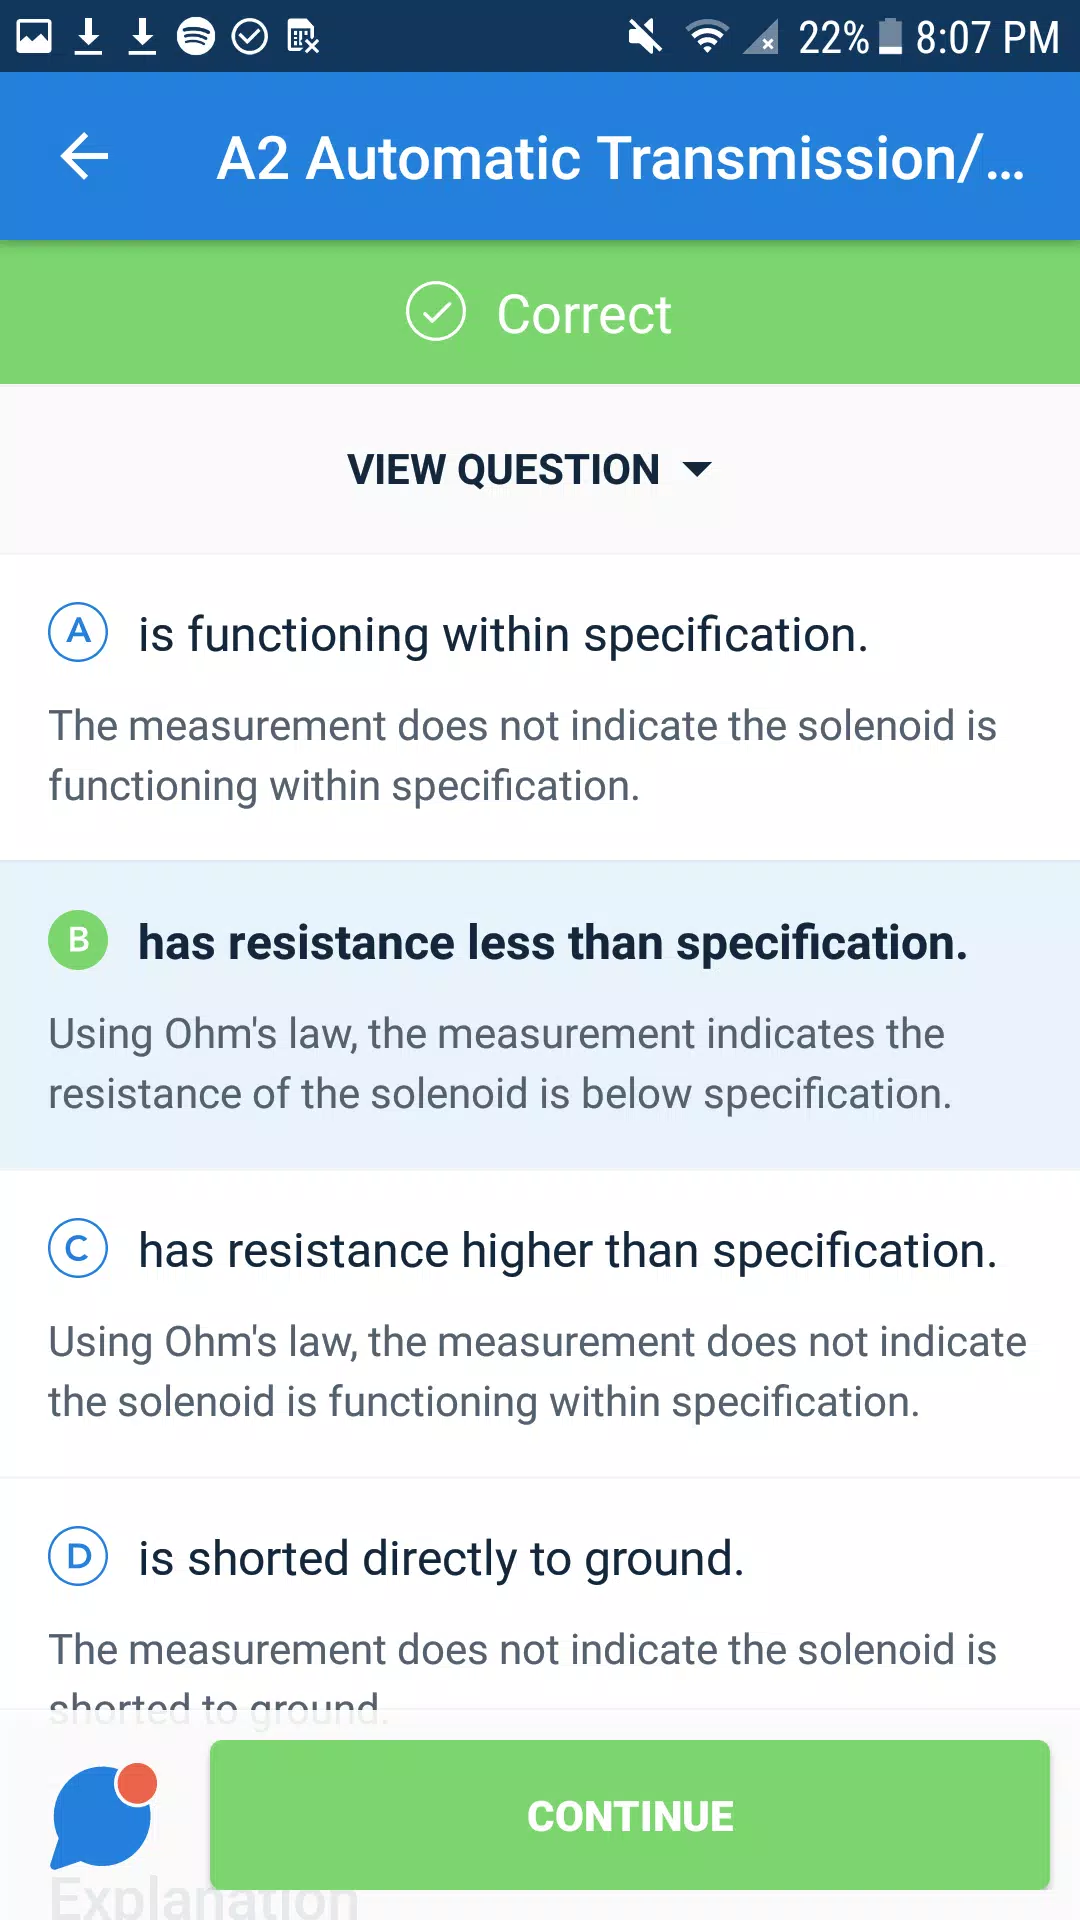1080x1920 pixels.
Task: Tap the CONTINUE button
Action: (630, 1815)
